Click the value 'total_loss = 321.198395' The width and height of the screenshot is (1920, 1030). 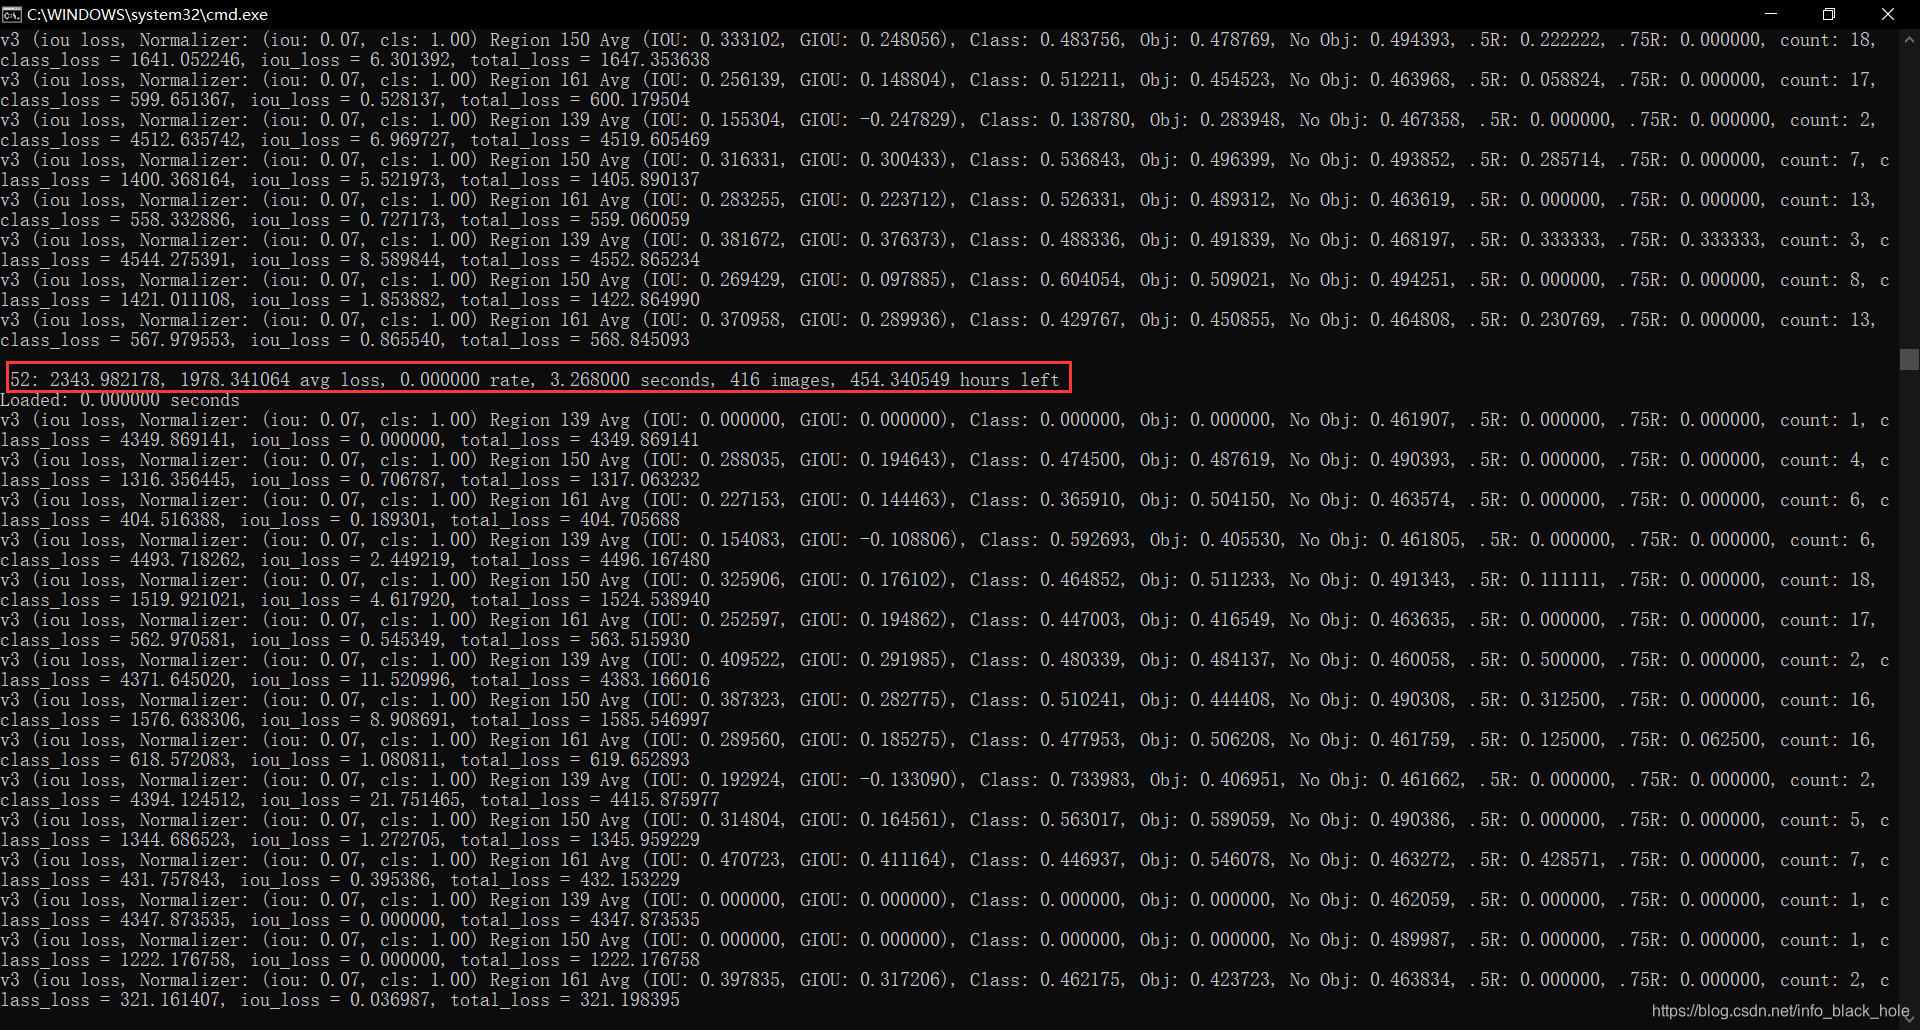pyautogui.click(x=565, y=1000)
